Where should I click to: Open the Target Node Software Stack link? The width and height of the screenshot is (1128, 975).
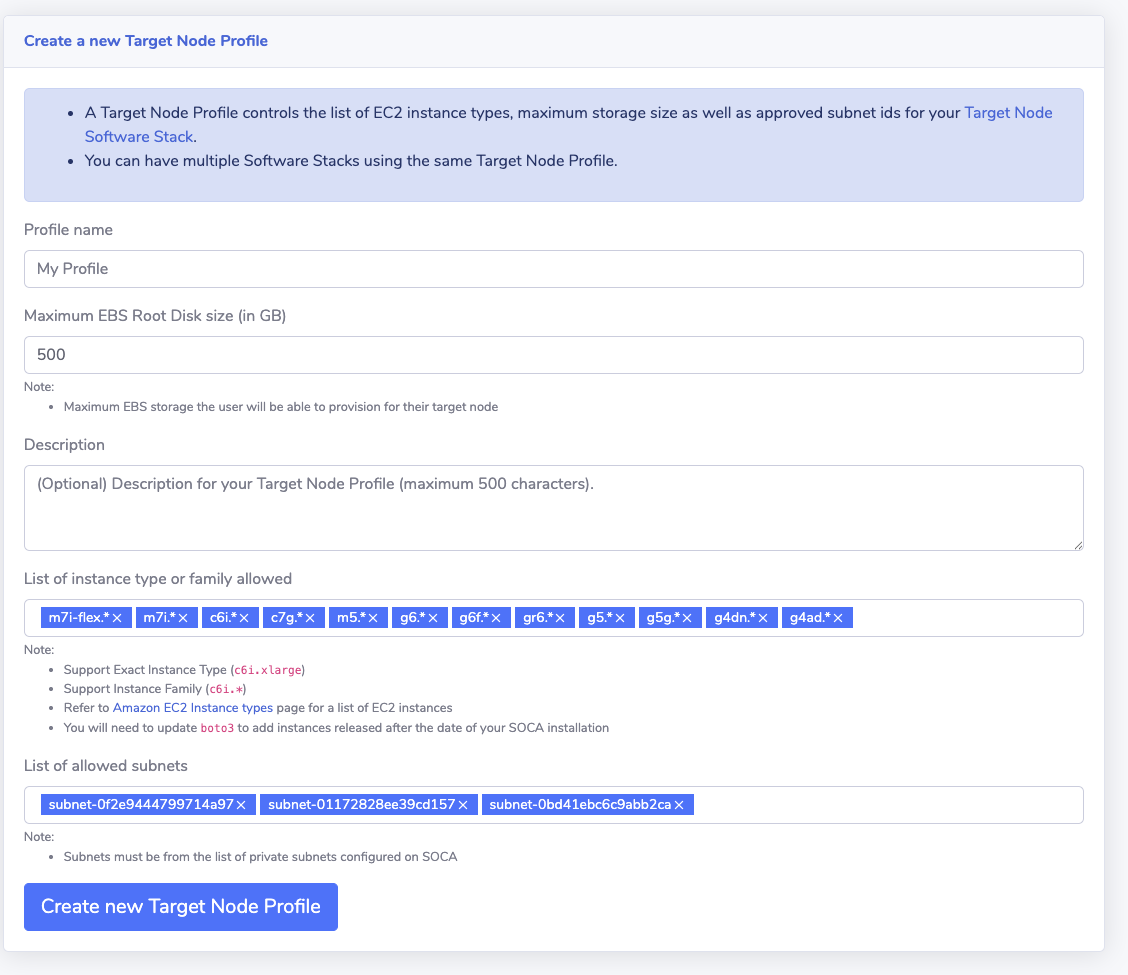point(1007,113)
